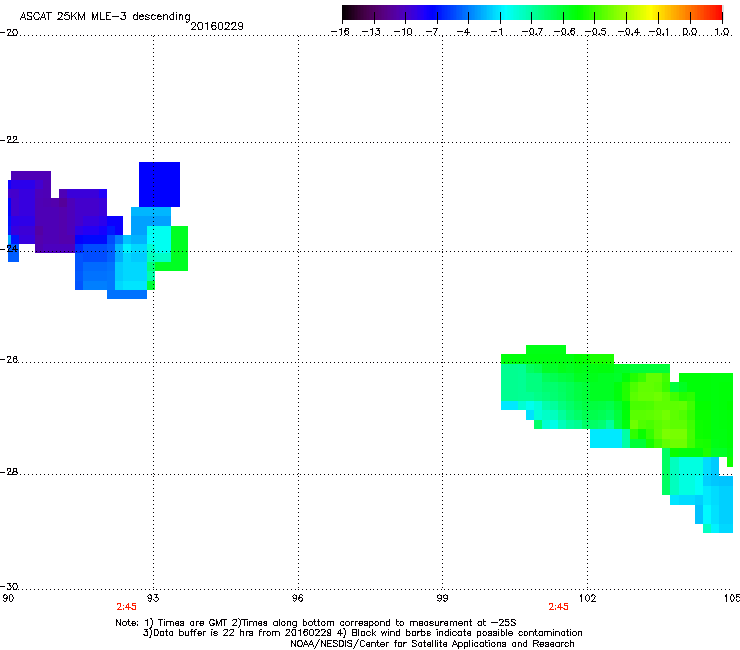Click the 'Data buffer is 22 hrs' note line
740x650 pixels.
point(362,633)
